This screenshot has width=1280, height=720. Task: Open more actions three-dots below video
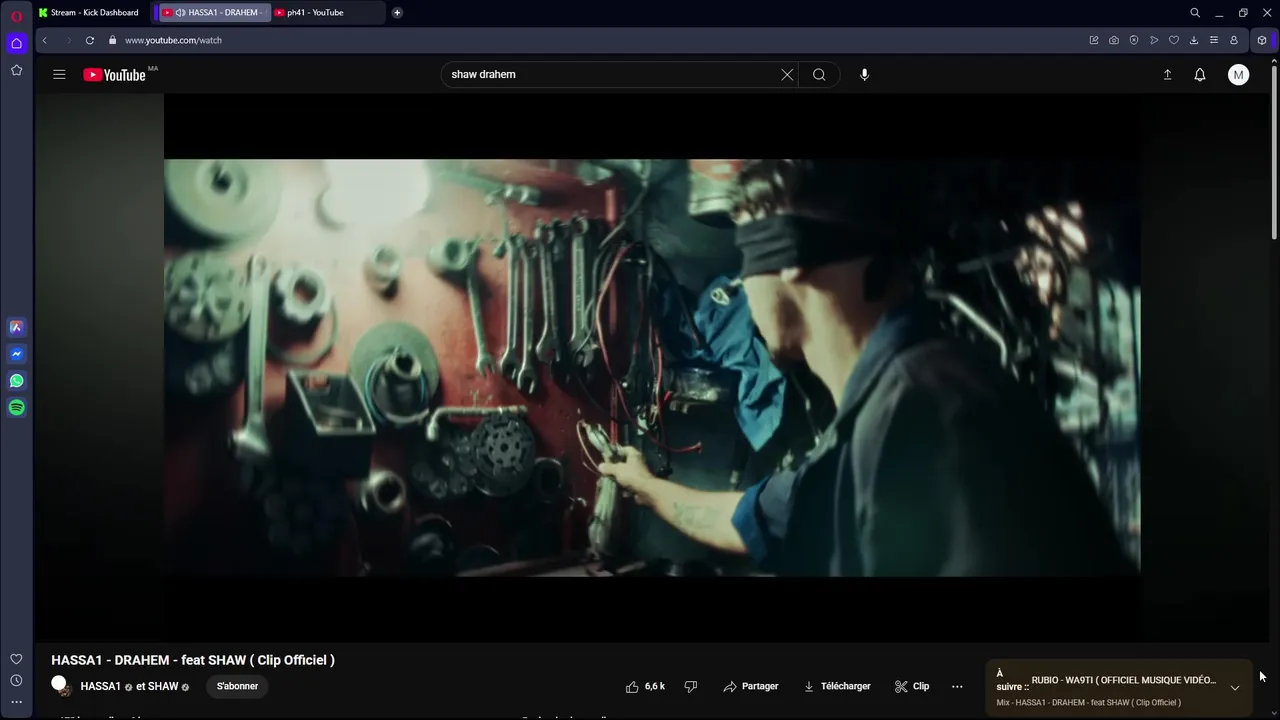[957, 686]
